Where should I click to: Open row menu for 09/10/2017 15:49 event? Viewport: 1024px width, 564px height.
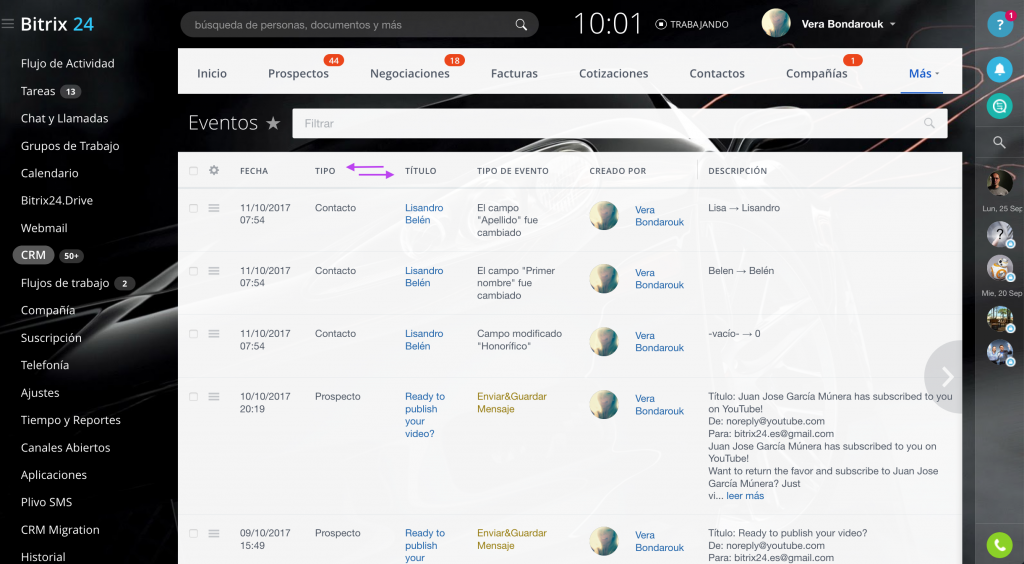214,533
